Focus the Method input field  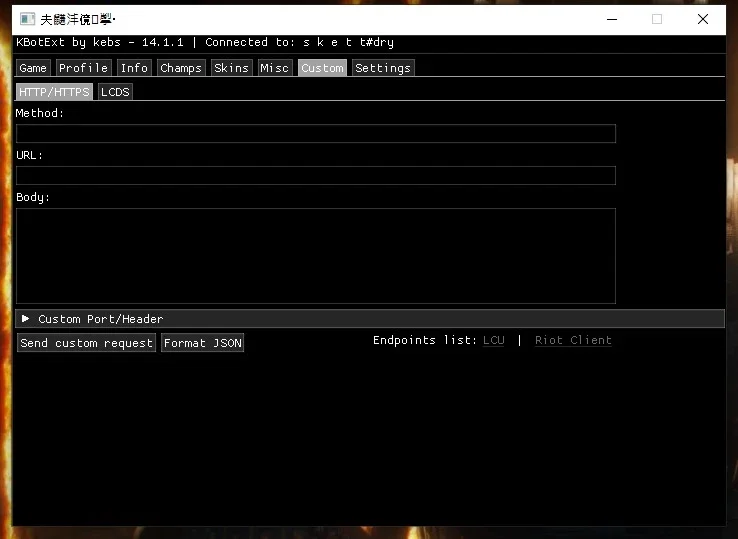[x=316, y=134]
